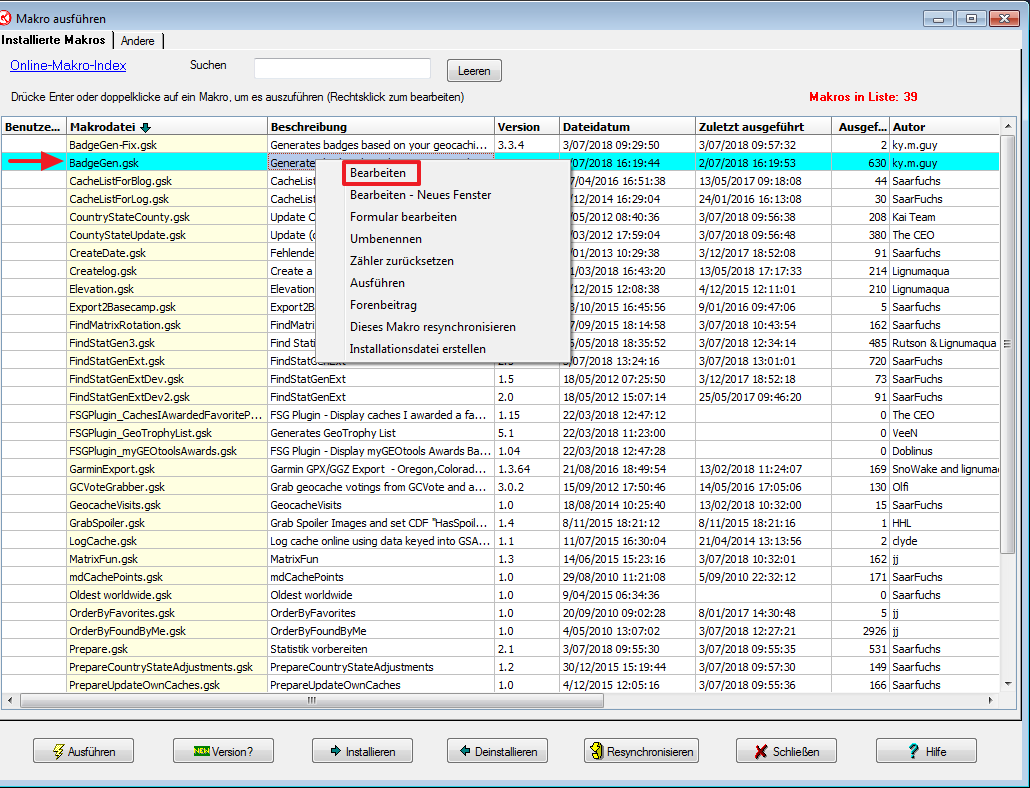Switch to the Andere tab

coord(137,41)
